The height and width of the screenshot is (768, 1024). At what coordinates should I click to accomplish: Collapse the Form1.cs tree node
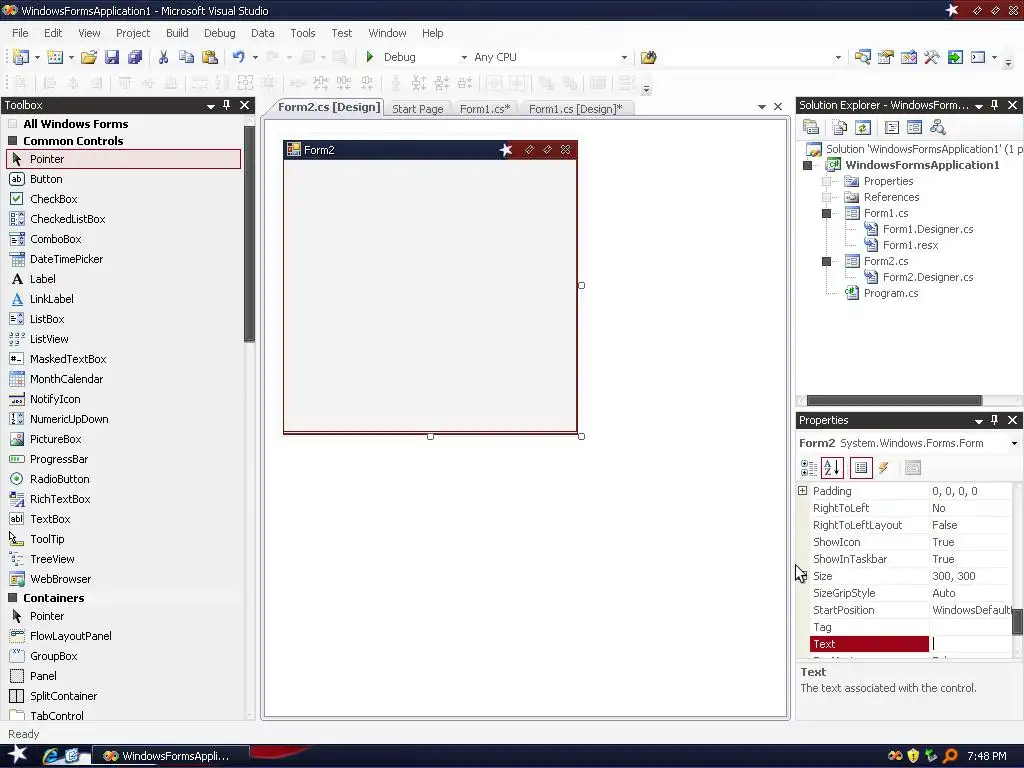[826, 213]
